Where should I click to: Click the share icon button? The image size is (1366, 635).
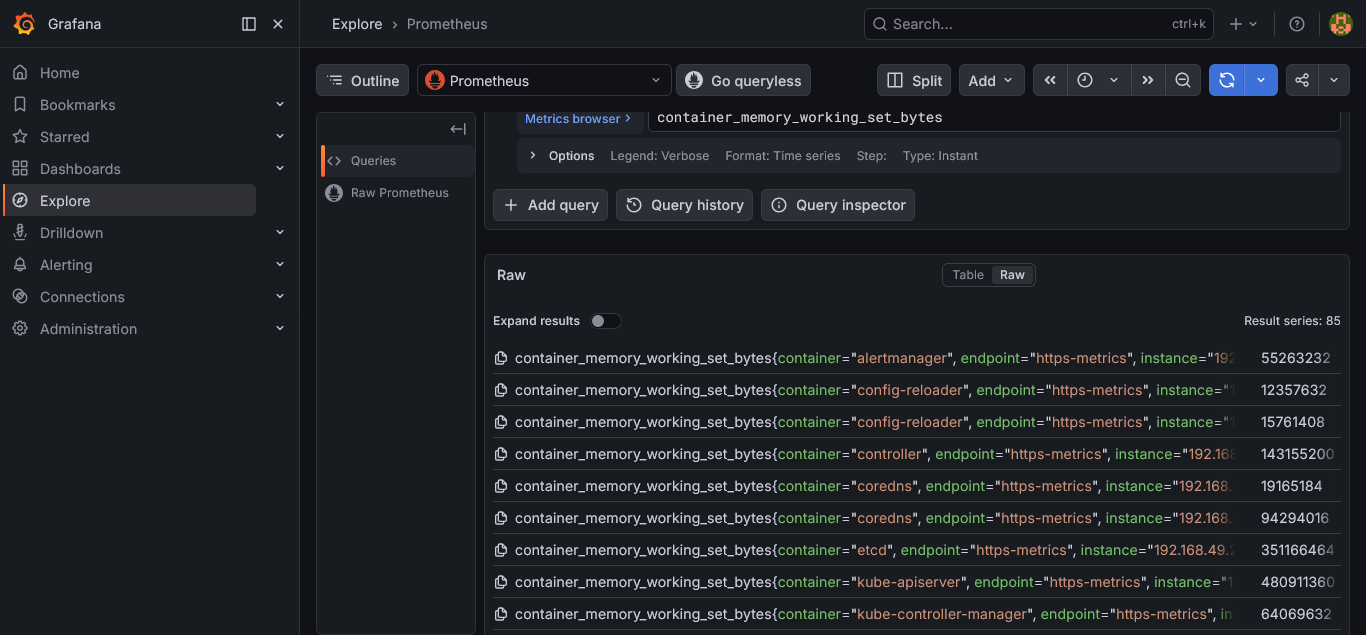point(1302,81)
